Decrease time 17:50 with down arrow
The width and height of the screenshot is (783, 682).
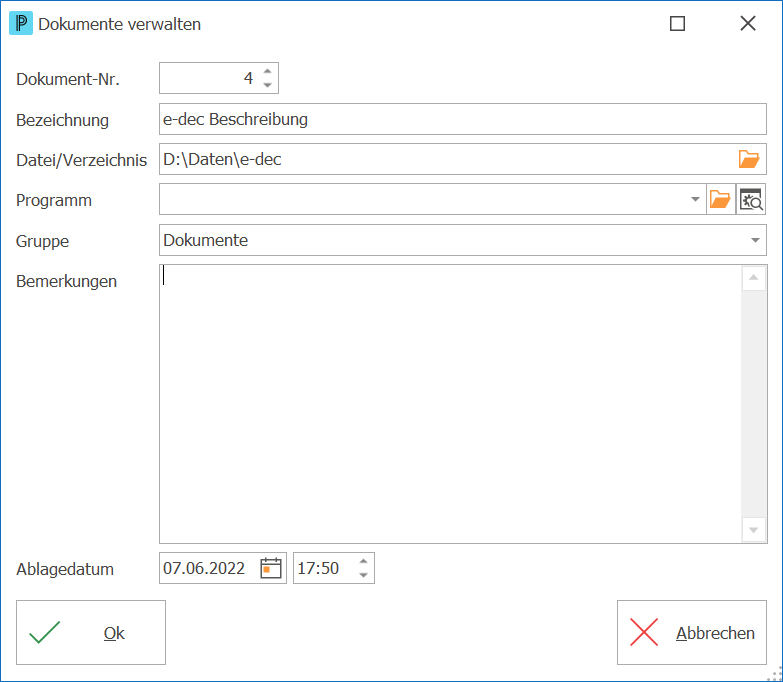click(x=364, y=575)
